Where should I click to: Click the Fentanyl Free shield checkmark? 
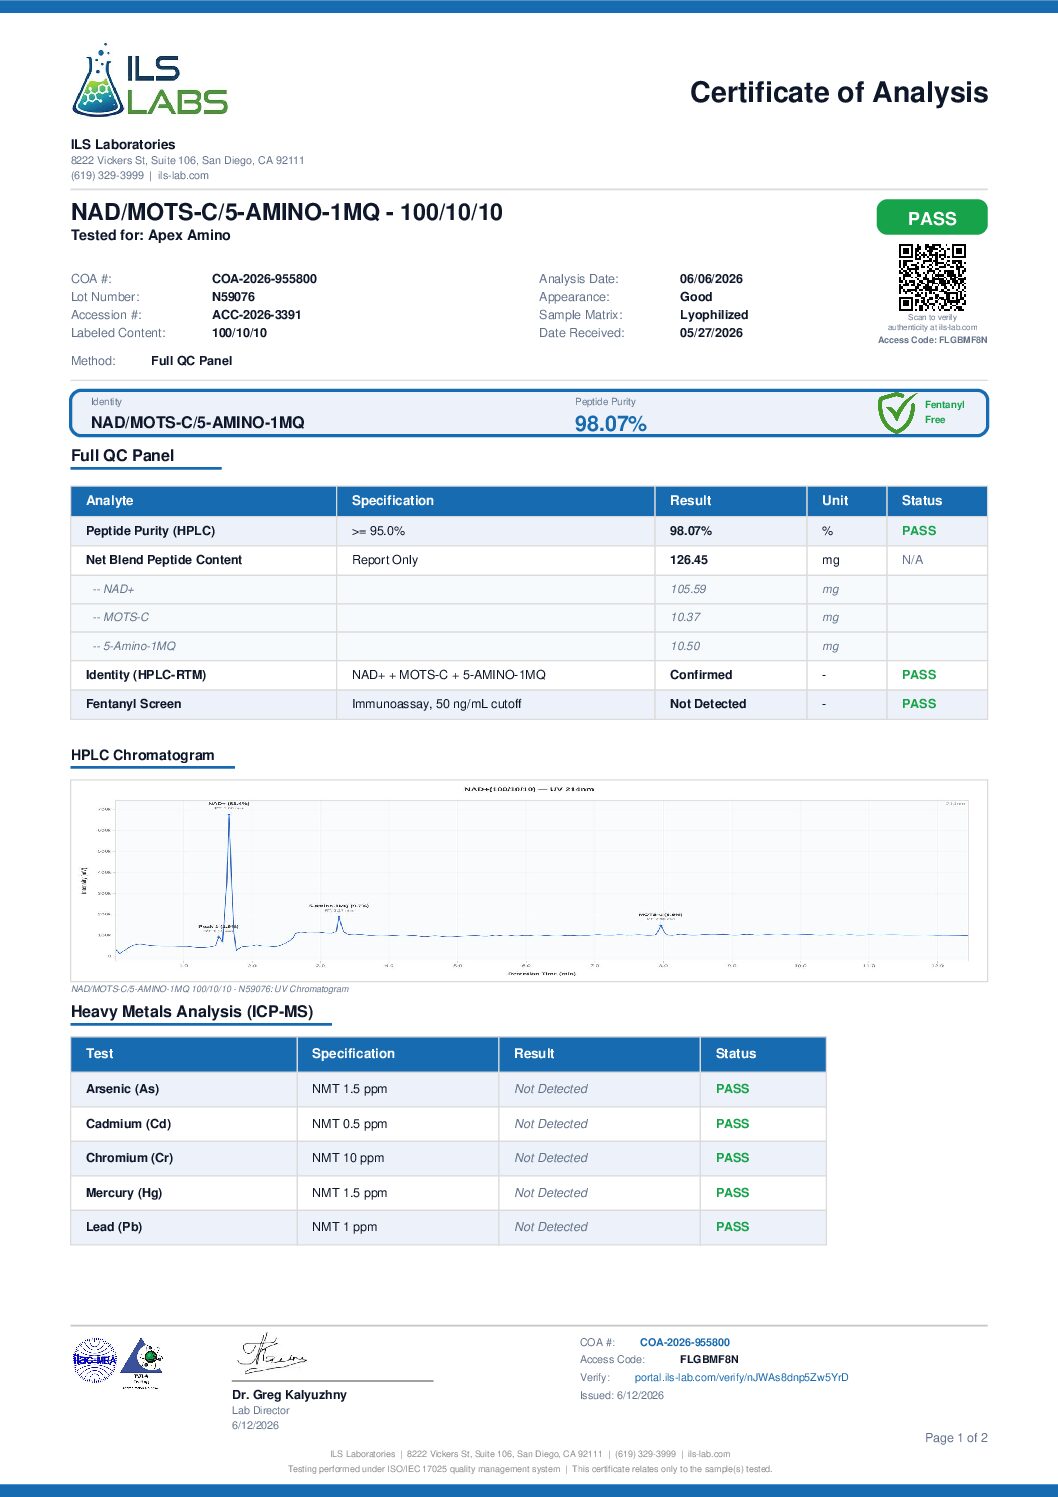[x=896, y=412]
